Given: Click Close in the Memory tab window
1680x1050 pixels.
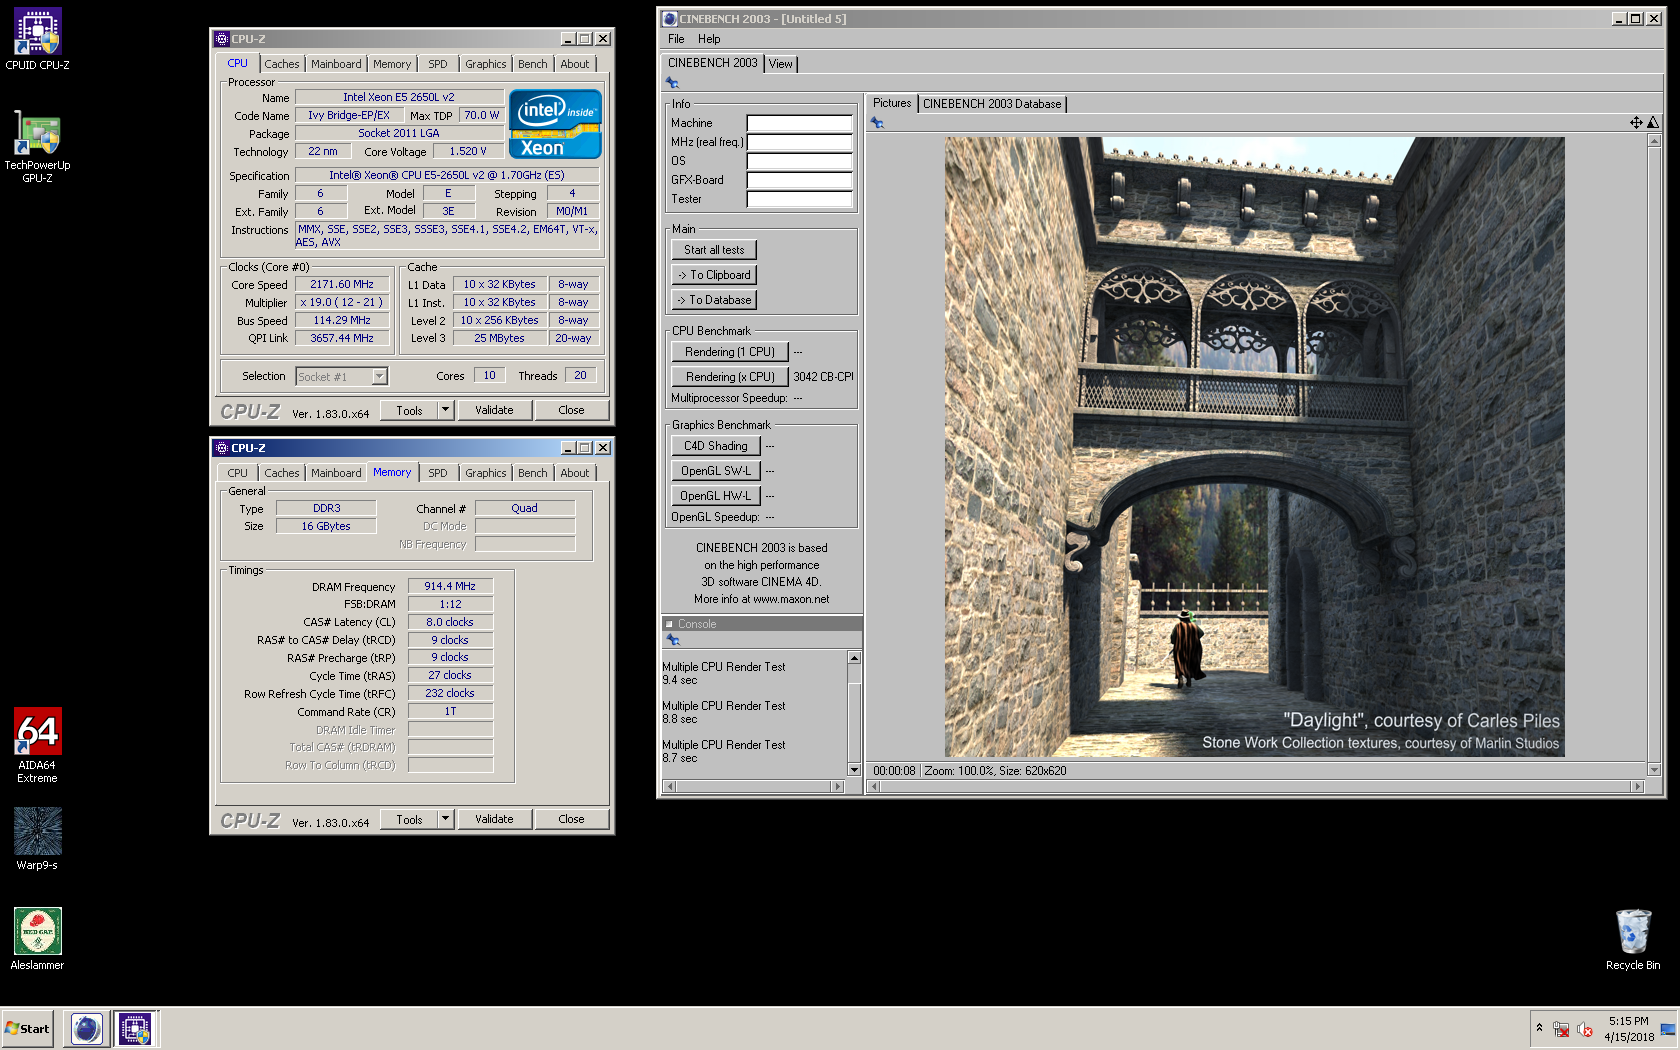Looking at the screenshot, I should [571, 819].
